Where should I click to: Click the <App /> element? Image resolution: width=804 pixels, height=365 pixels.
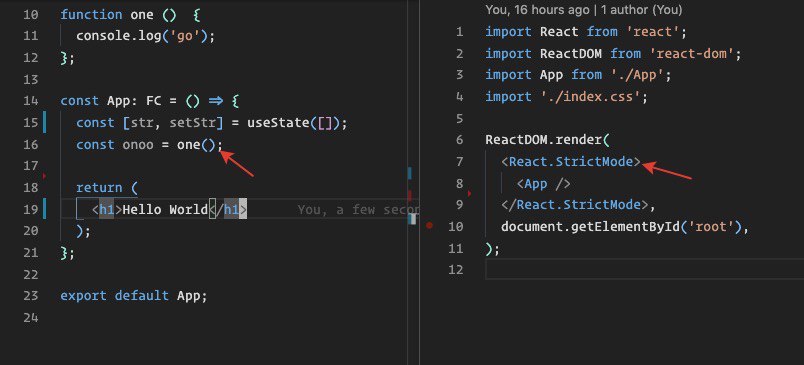(x=544, y=183)
